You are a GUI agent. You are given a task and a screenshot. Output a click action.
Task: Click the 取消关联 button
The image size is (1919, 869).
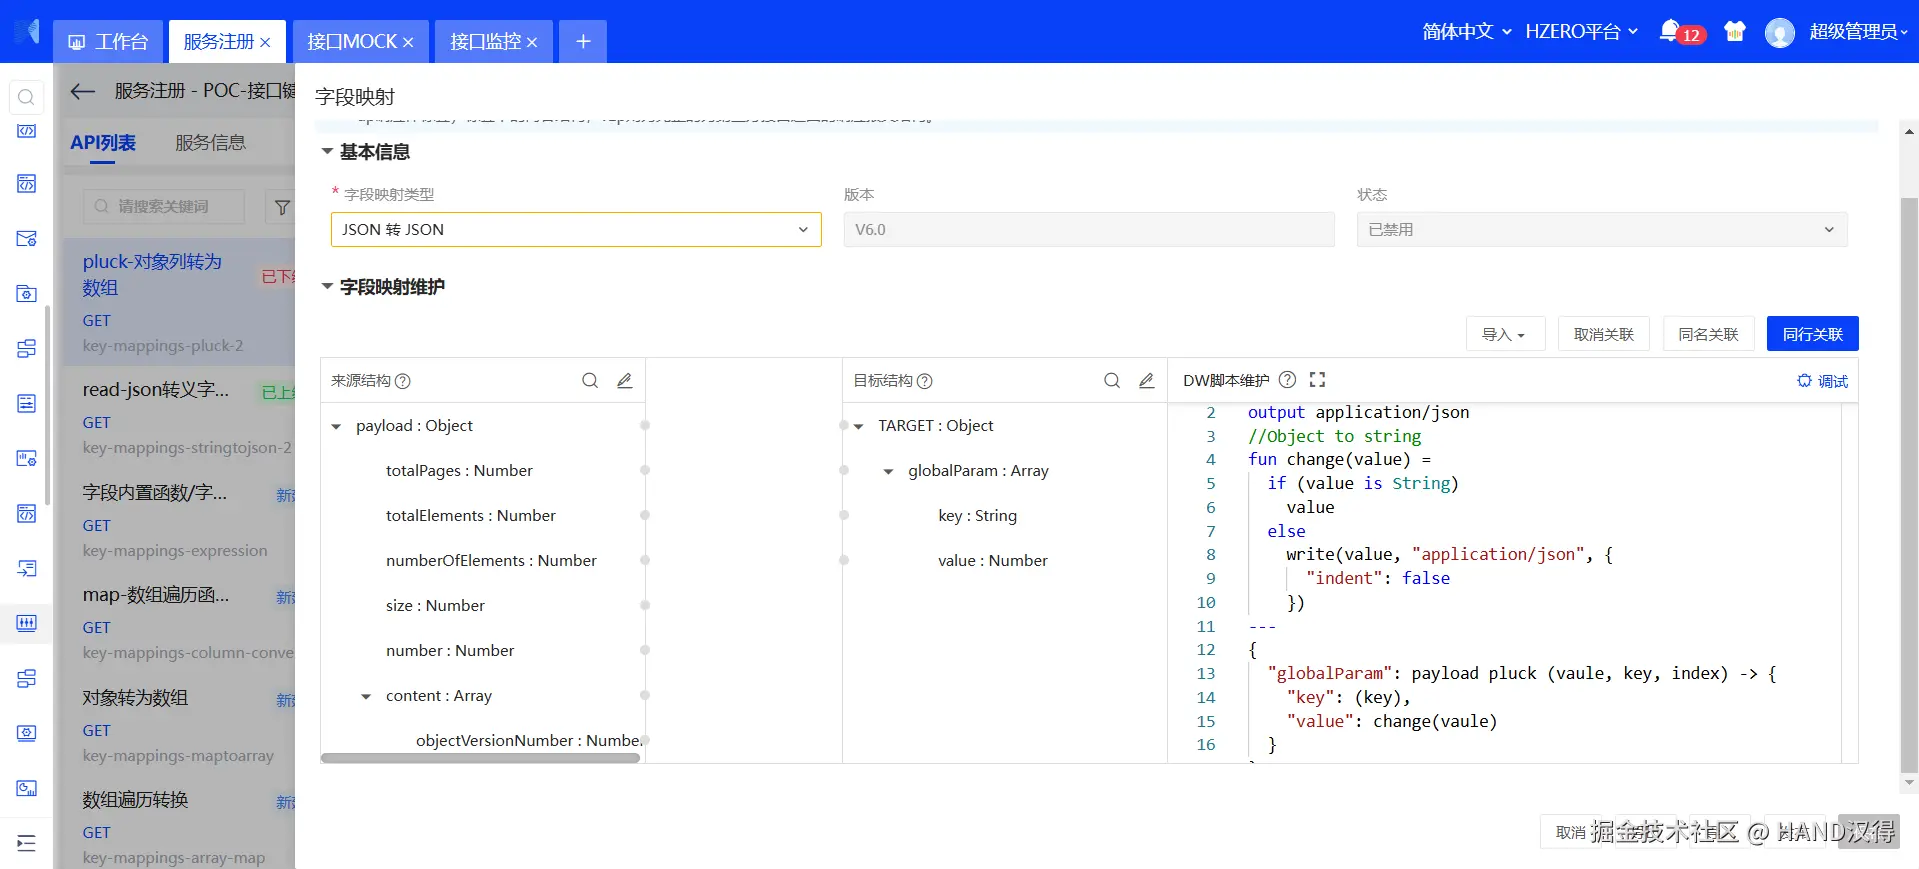tap(1604, 334)
